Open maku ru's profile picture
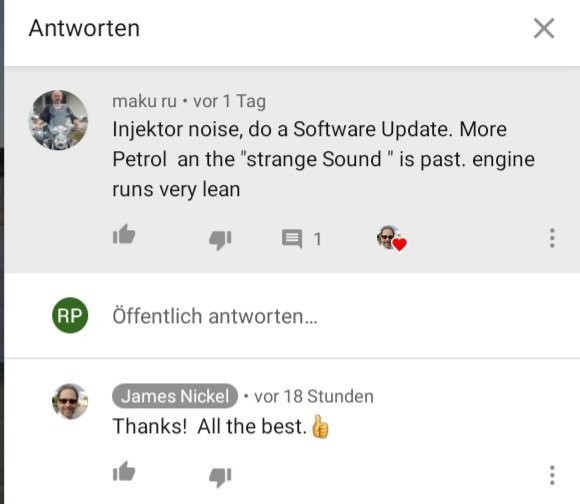This screenshot has height=504, width=580. click(58, 120)
